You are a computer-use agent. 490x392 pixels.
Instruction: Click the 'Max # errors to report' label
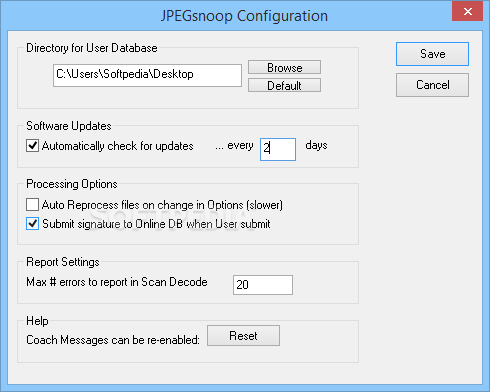pyautogui.click(x=117, y=282)
